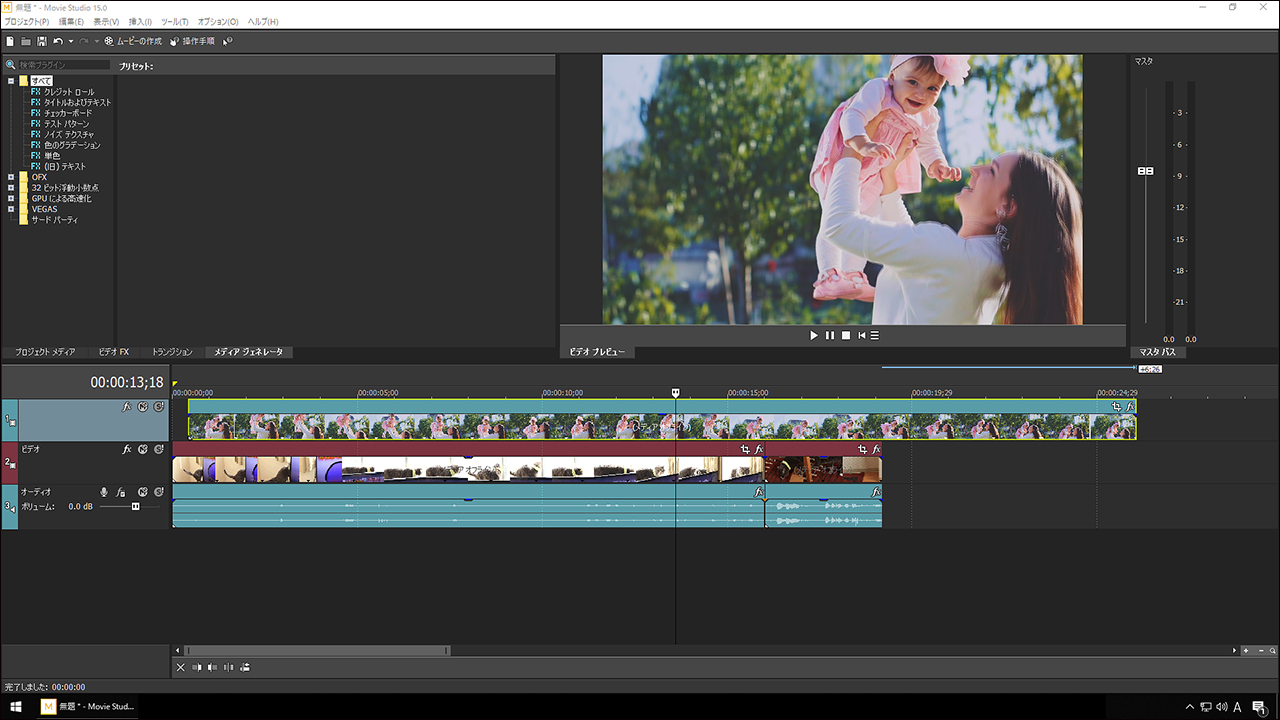The image size is (1280, 720).
Task: Expand the OFX folder
Action: pyautogui.click(x=10, y=177)
